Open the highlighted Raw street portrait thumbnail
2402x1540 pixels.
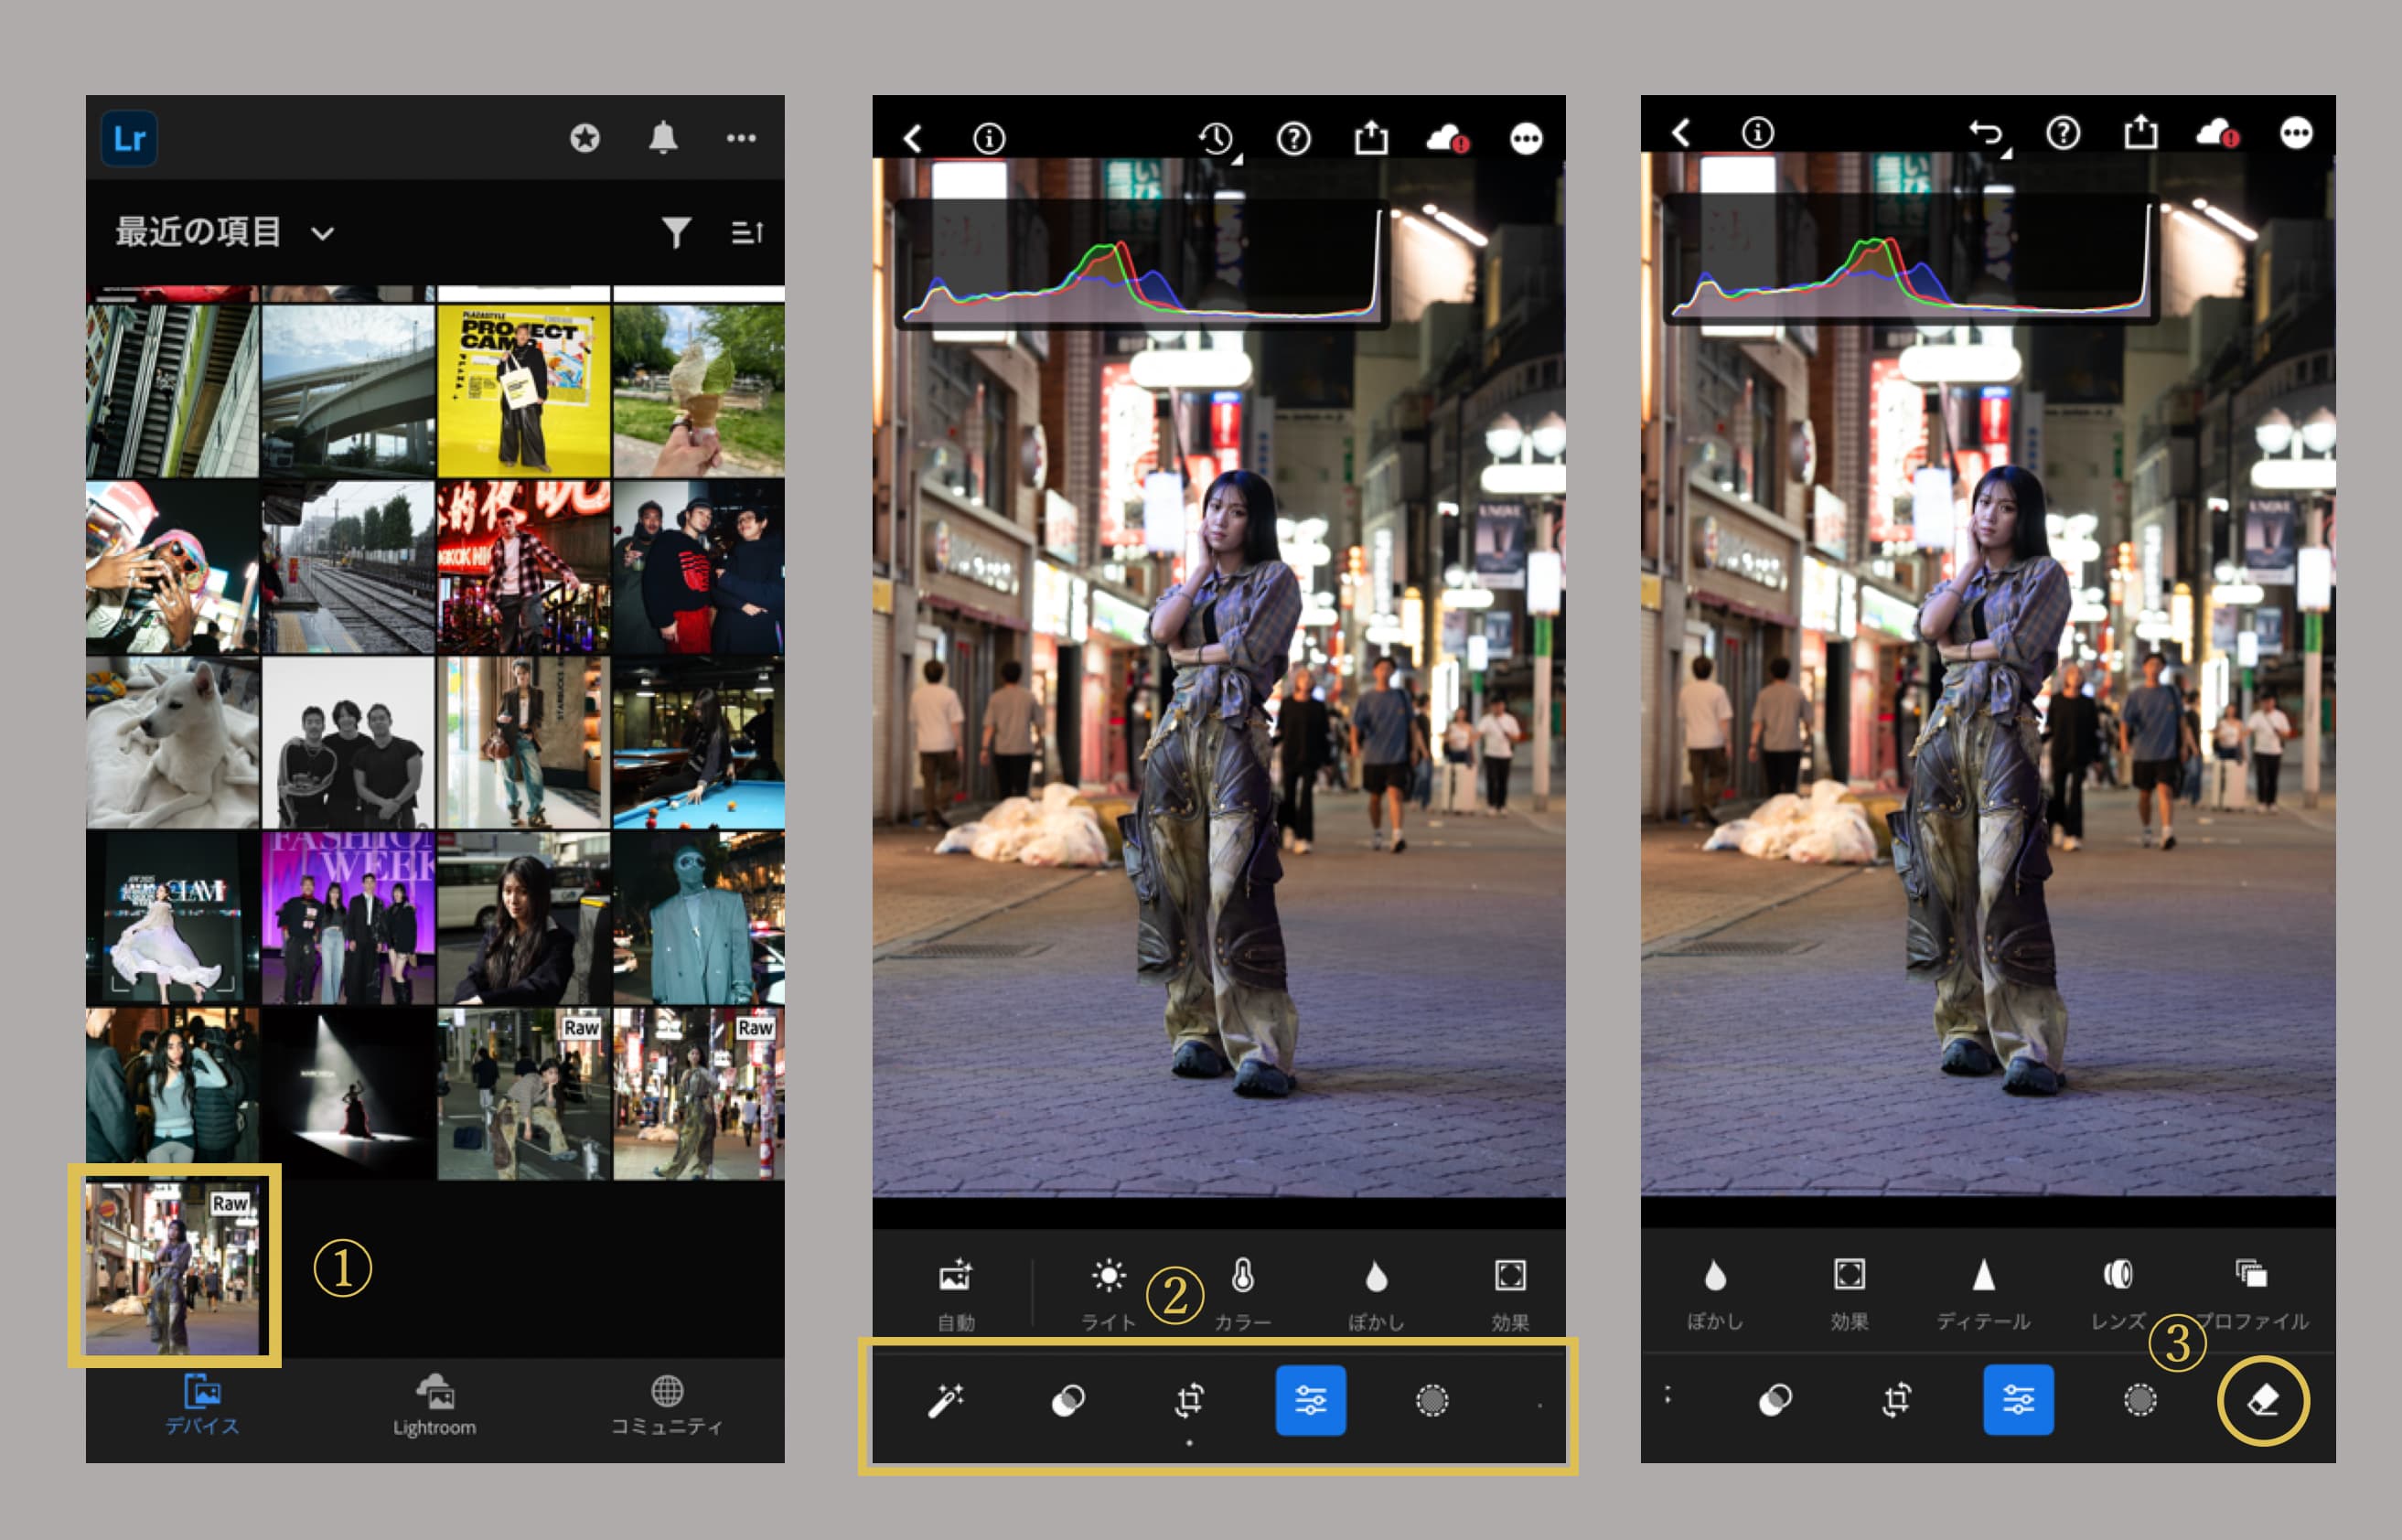173,1265
